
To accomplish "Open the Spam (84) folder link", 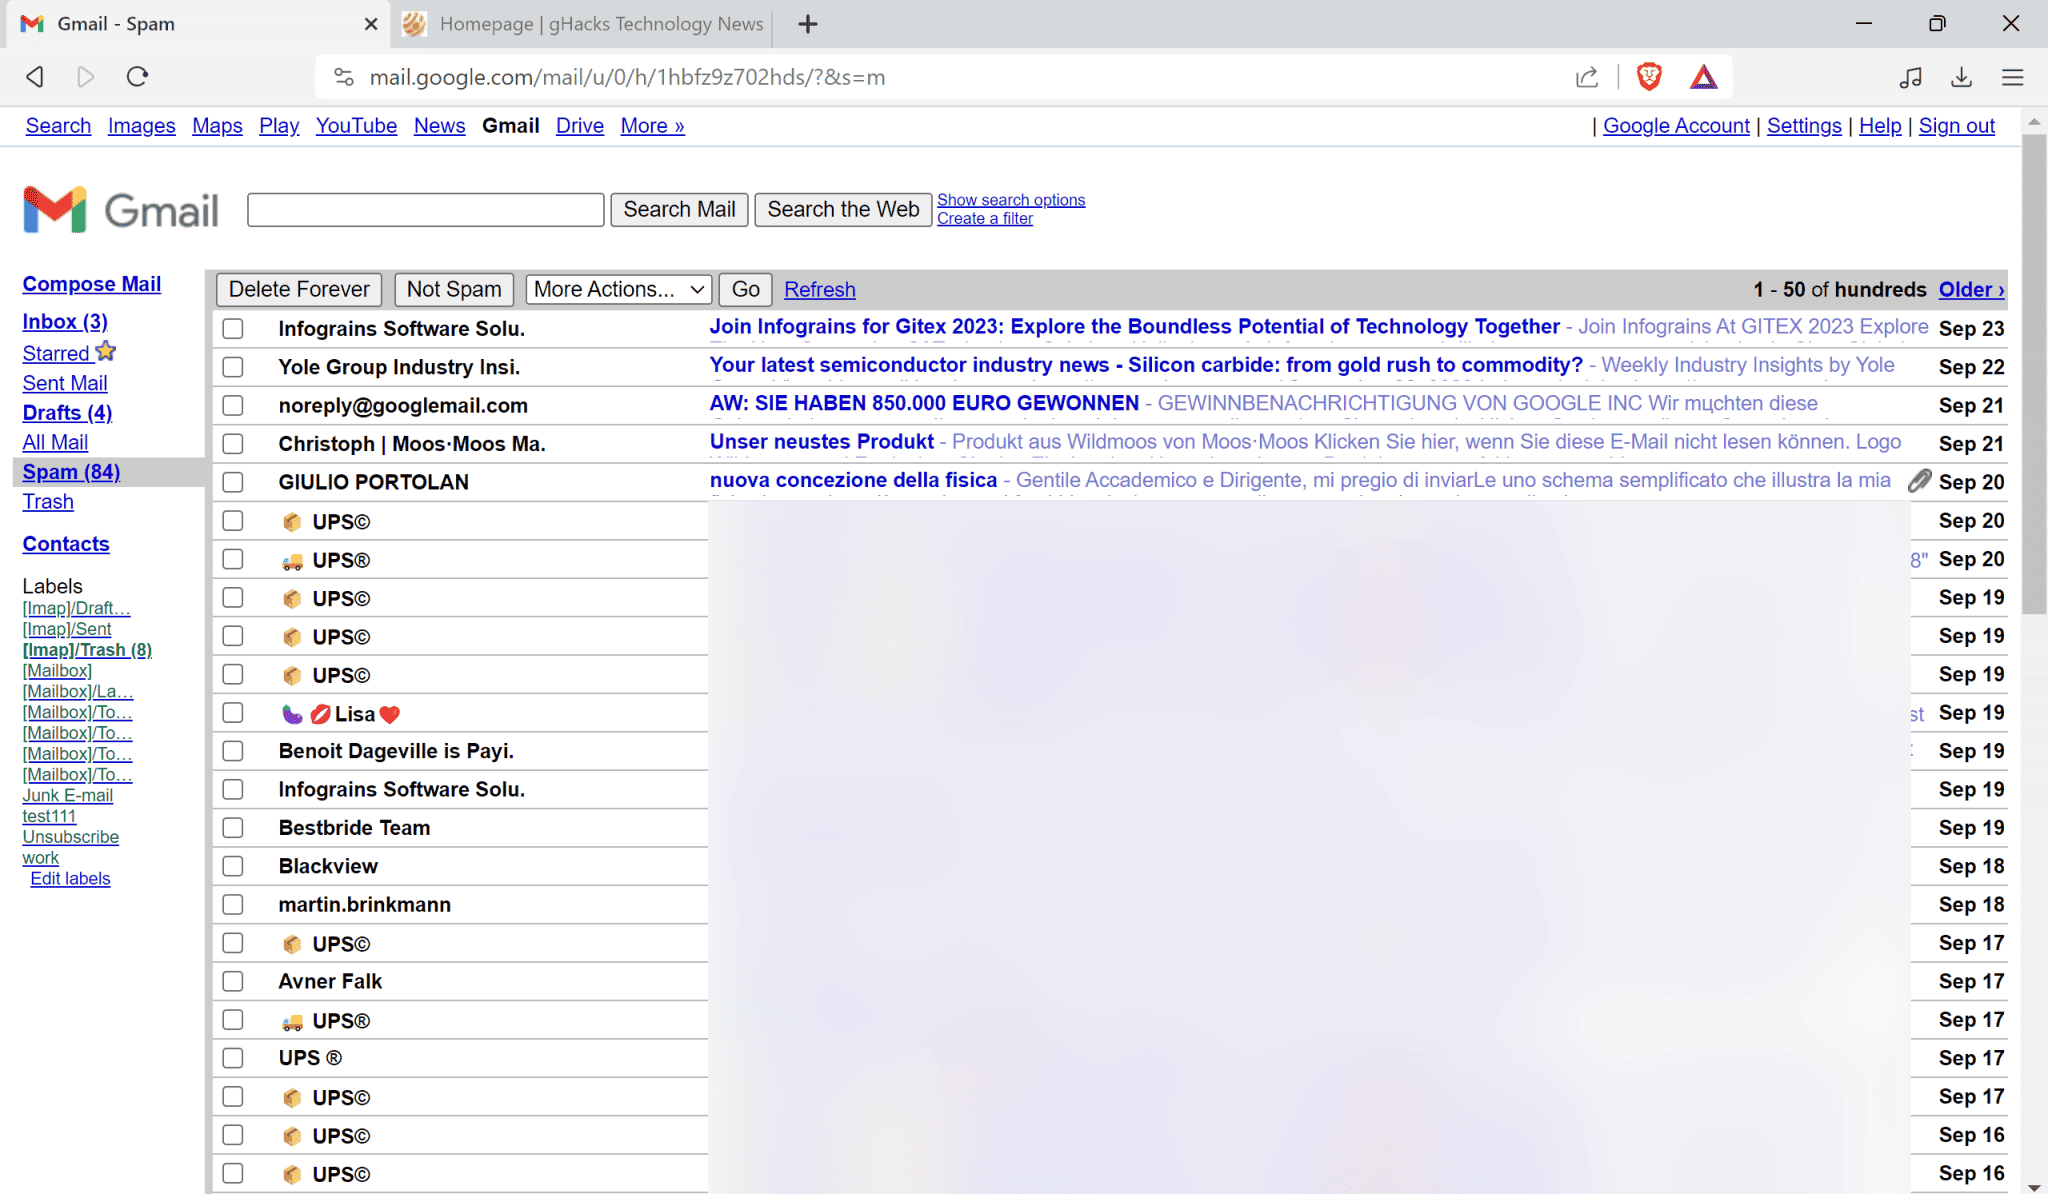I will click(x=70, y=471).
